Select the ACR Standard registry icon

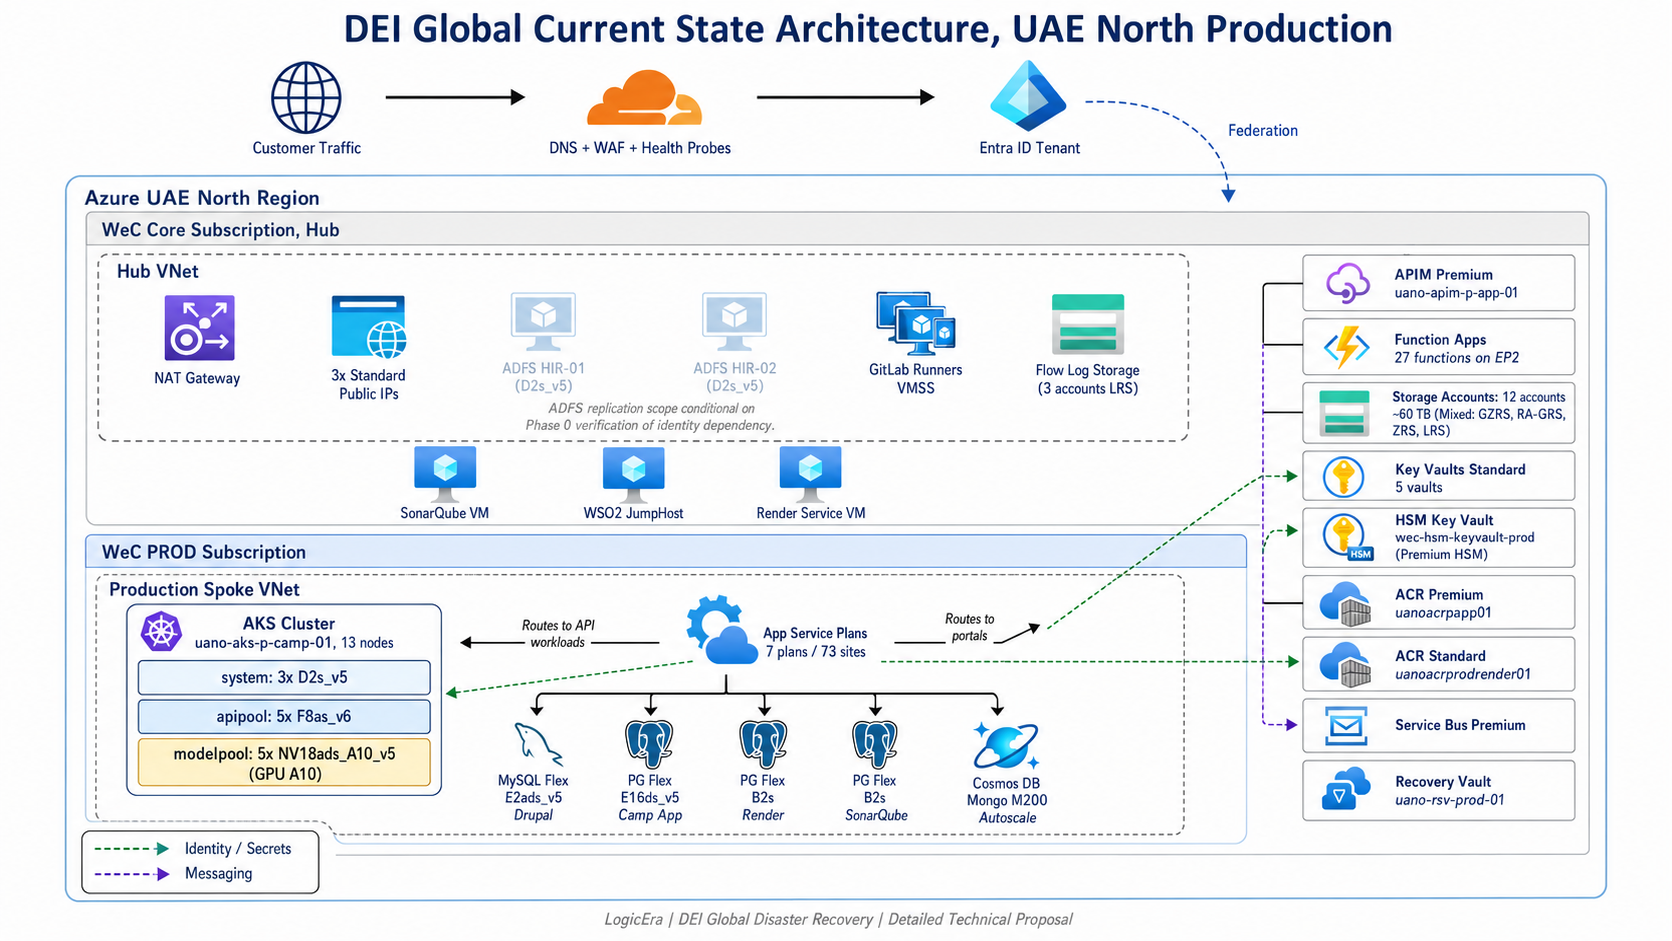point(1345,665)
